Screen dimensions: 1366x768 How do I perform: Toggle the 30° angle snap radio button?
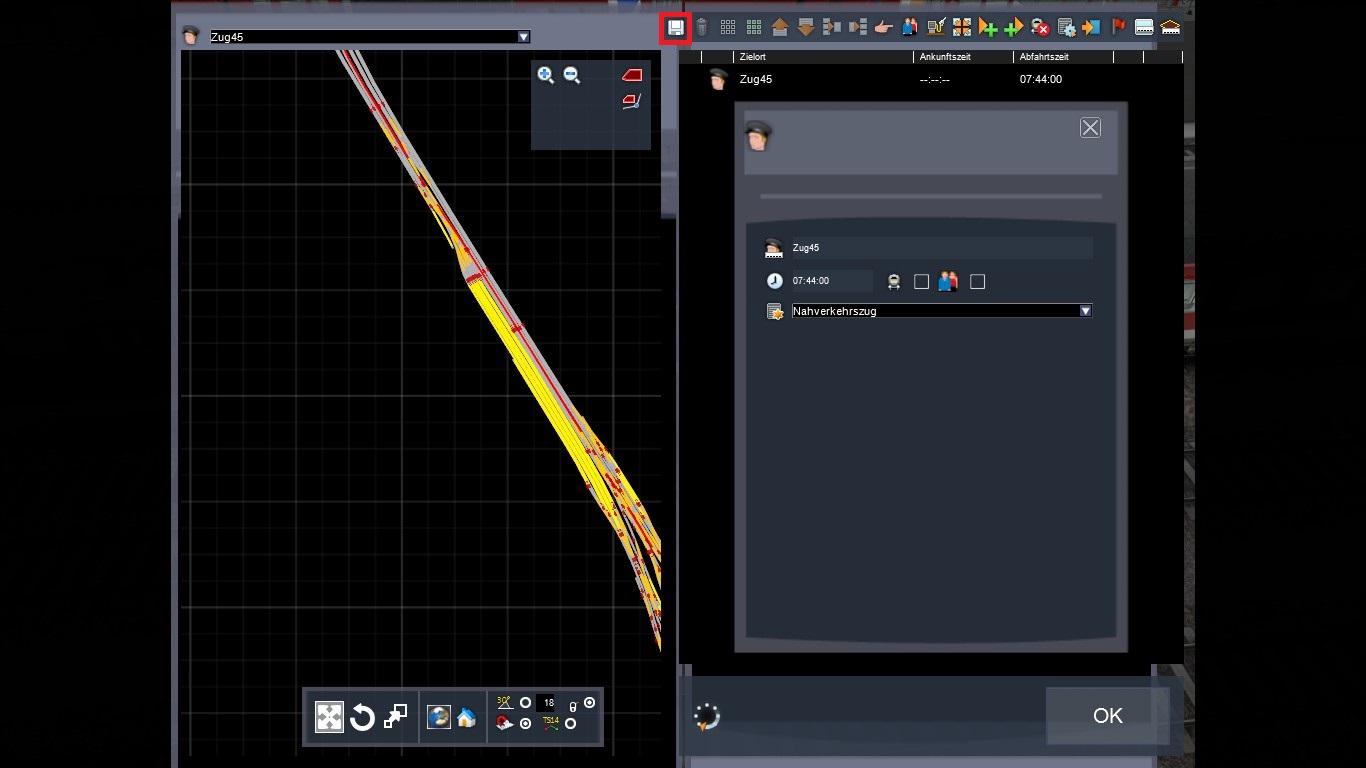pyautogui.click(x=526, y=703)
